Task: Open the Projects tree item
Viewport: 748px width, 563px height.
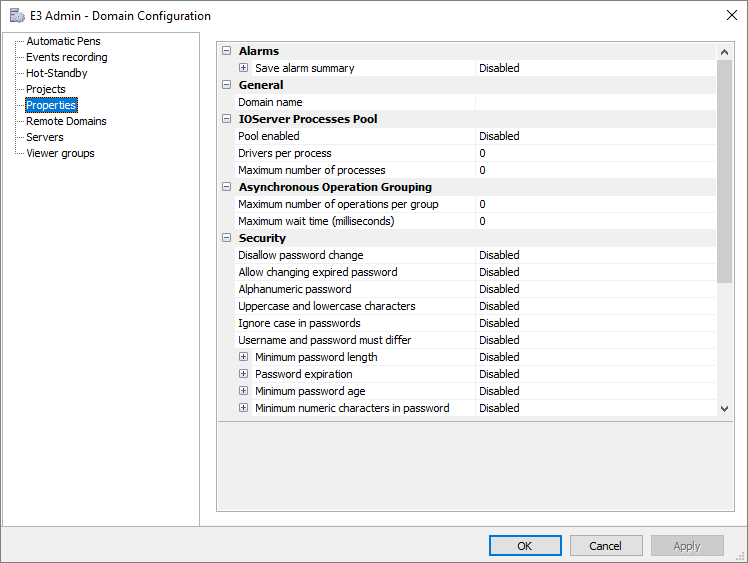Action: click(x=46, y=89)
